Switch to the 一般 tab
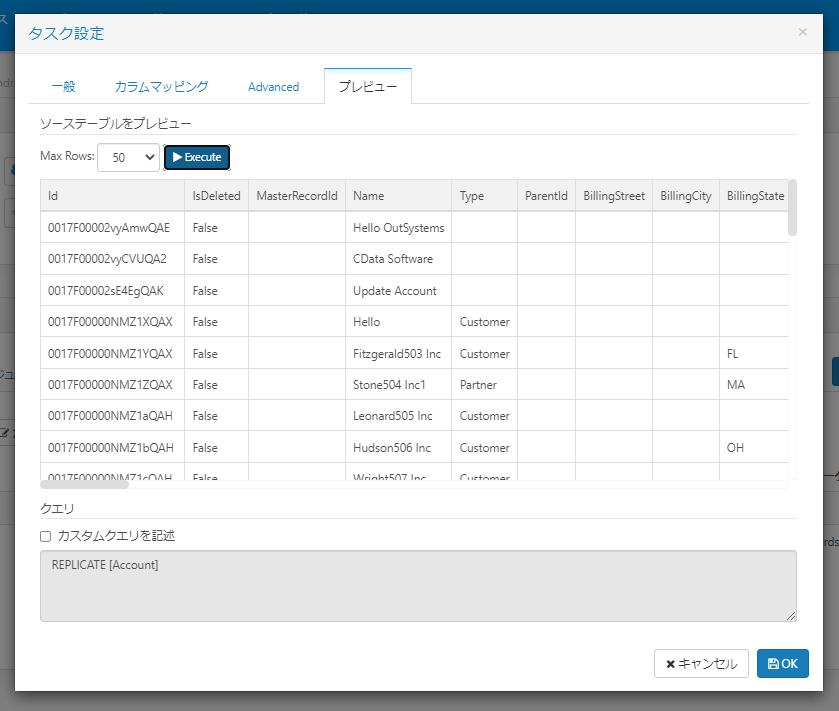 63,87
